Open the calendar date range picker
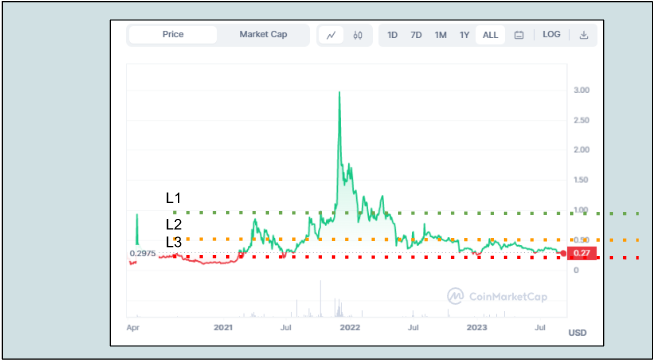657x361 pixels. 519,35
